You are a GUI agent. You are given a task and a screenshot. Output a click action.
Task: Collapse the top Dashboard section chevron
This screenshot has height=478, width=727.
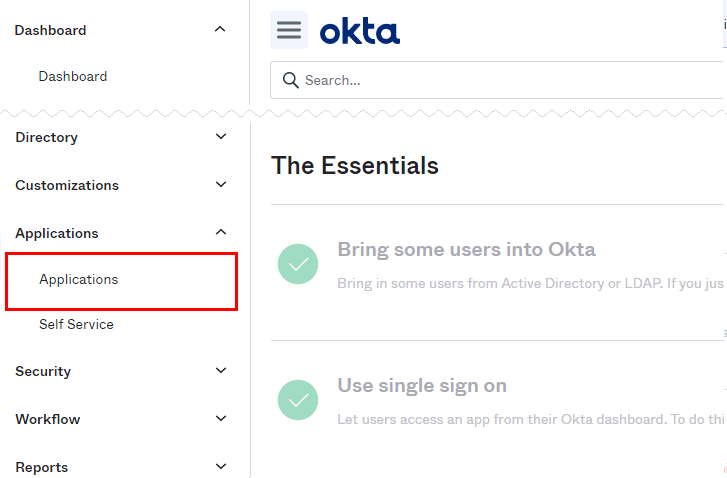point(220,29)
